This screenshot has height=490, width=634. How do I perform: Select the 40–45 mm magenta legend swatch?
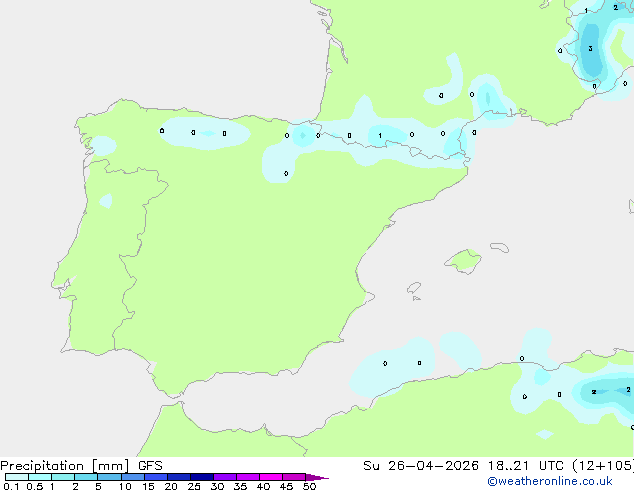[271, 477]
